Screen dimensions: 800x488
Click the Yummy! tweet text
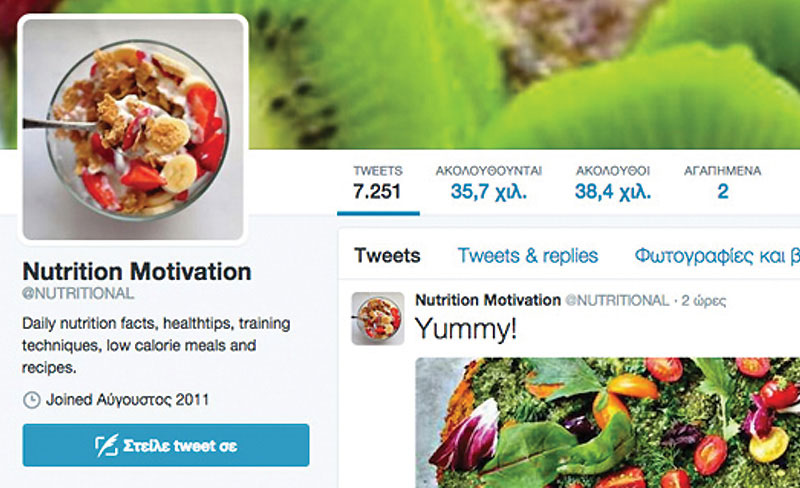click(x=466, y=329)
